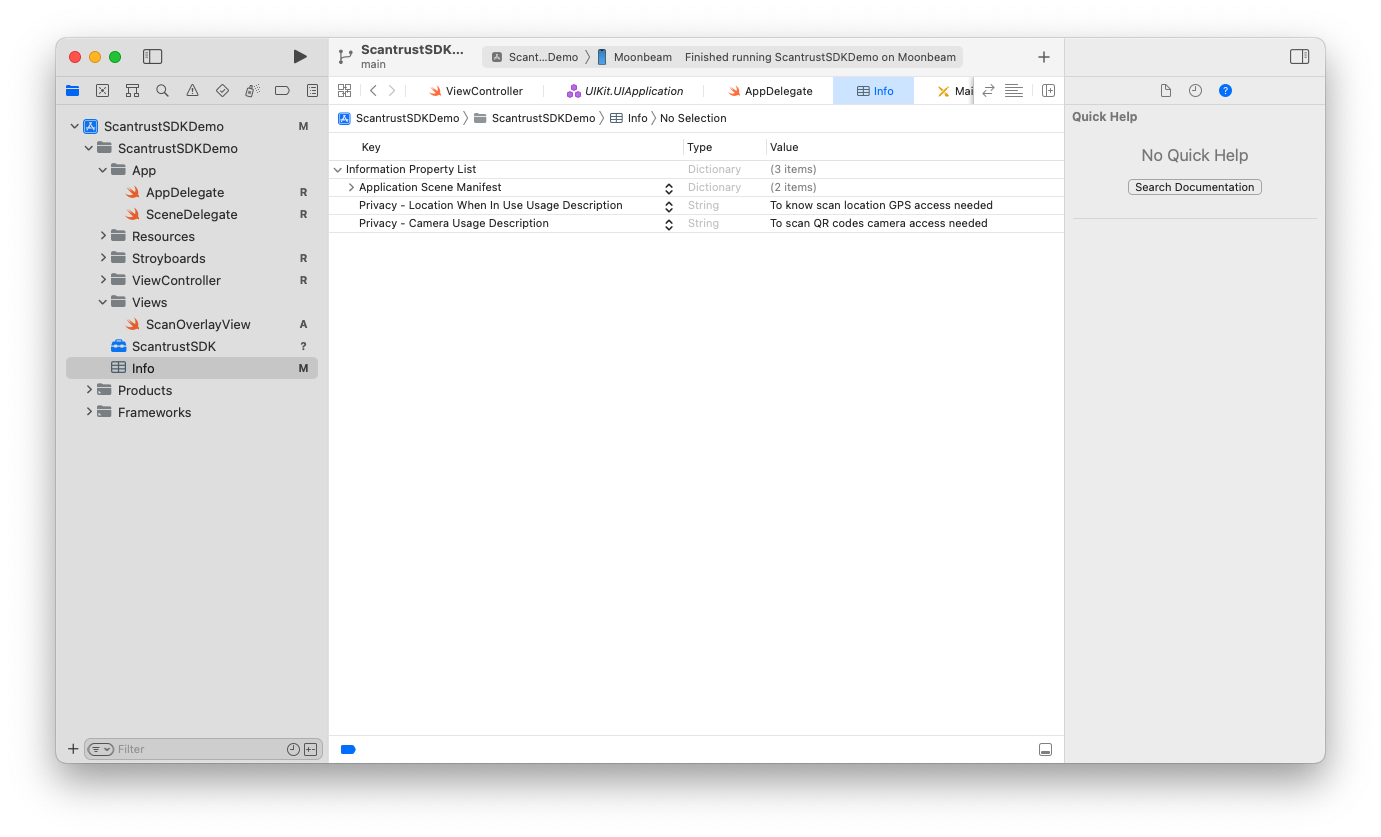The width and height of the screenshot is (1381, 837).
Task: Click ScantrustSDKDemo folder in jump bar
Action: pyautogui.click(x=534, y=118)
